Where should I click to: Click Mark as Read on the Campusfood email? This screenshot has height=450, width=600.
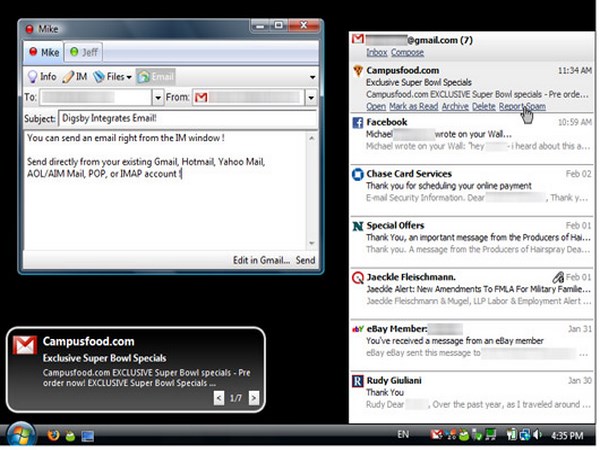point(413,105)
